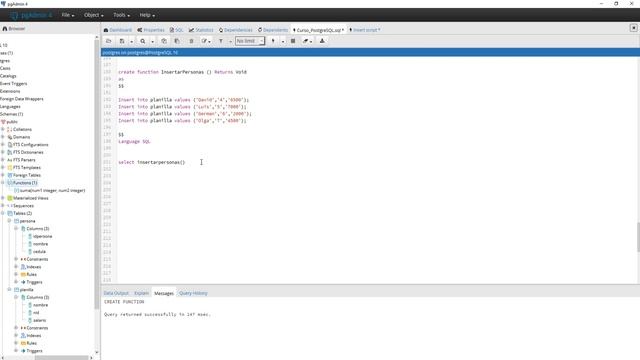Open the File menu
640x360 pixels.
[67, 15]
